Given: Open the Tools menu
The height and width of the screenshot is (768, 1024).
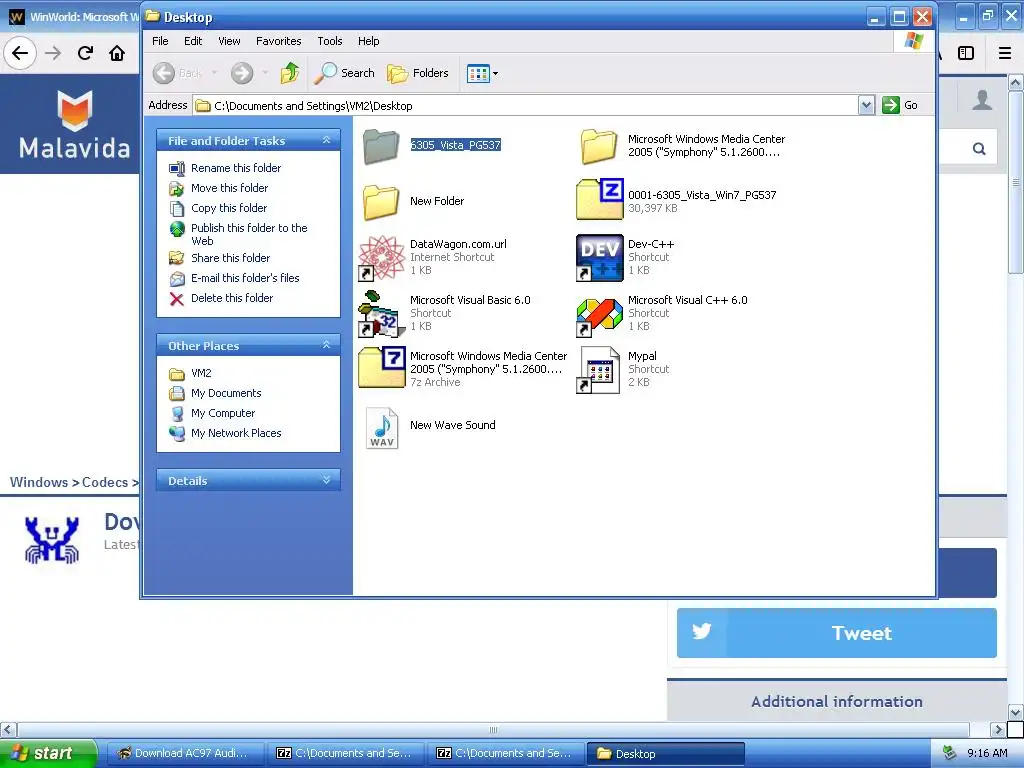Looking at the screenshot, I should pos(330,41).
